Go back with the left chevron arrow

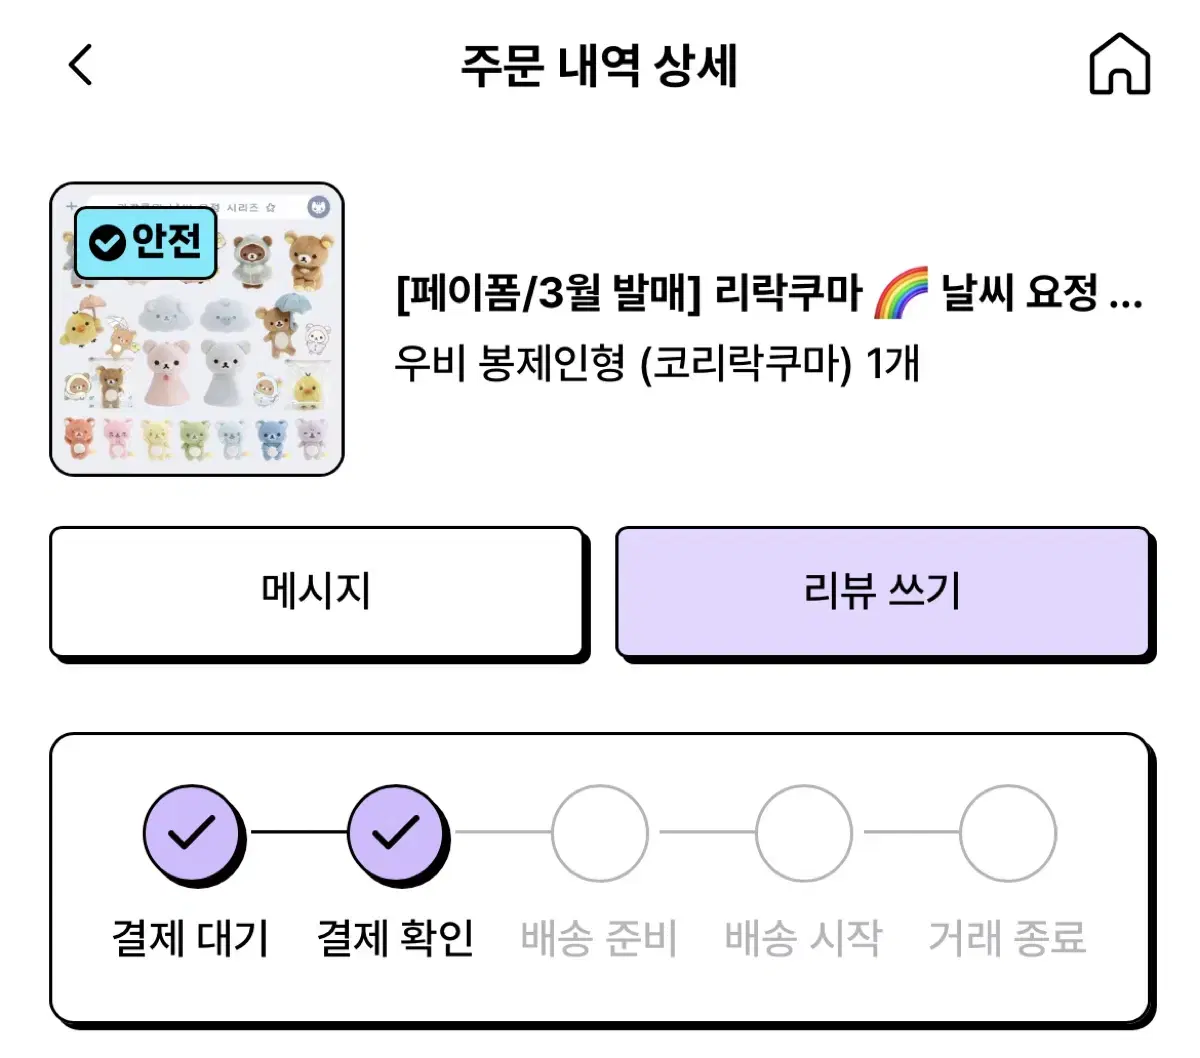[x=80, y=65]
